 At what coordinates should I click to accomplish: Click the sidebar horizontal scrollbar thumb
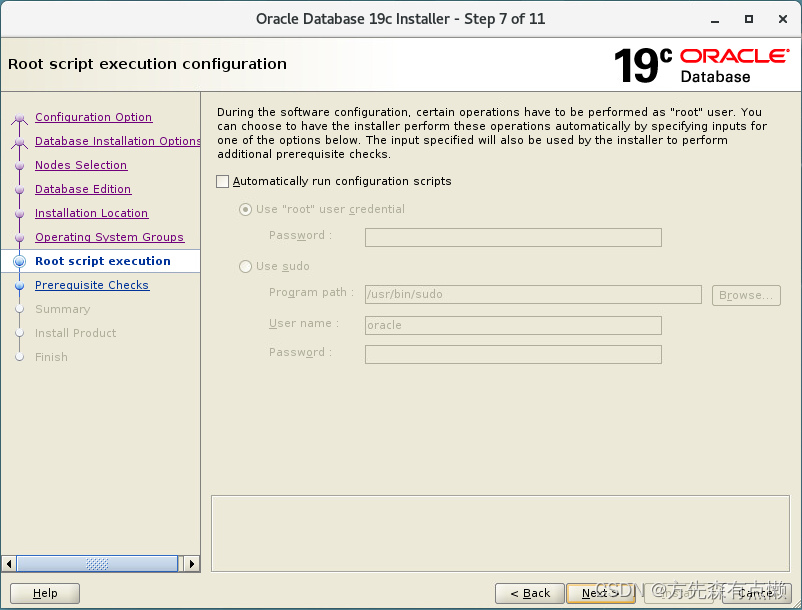click(97, 564)
